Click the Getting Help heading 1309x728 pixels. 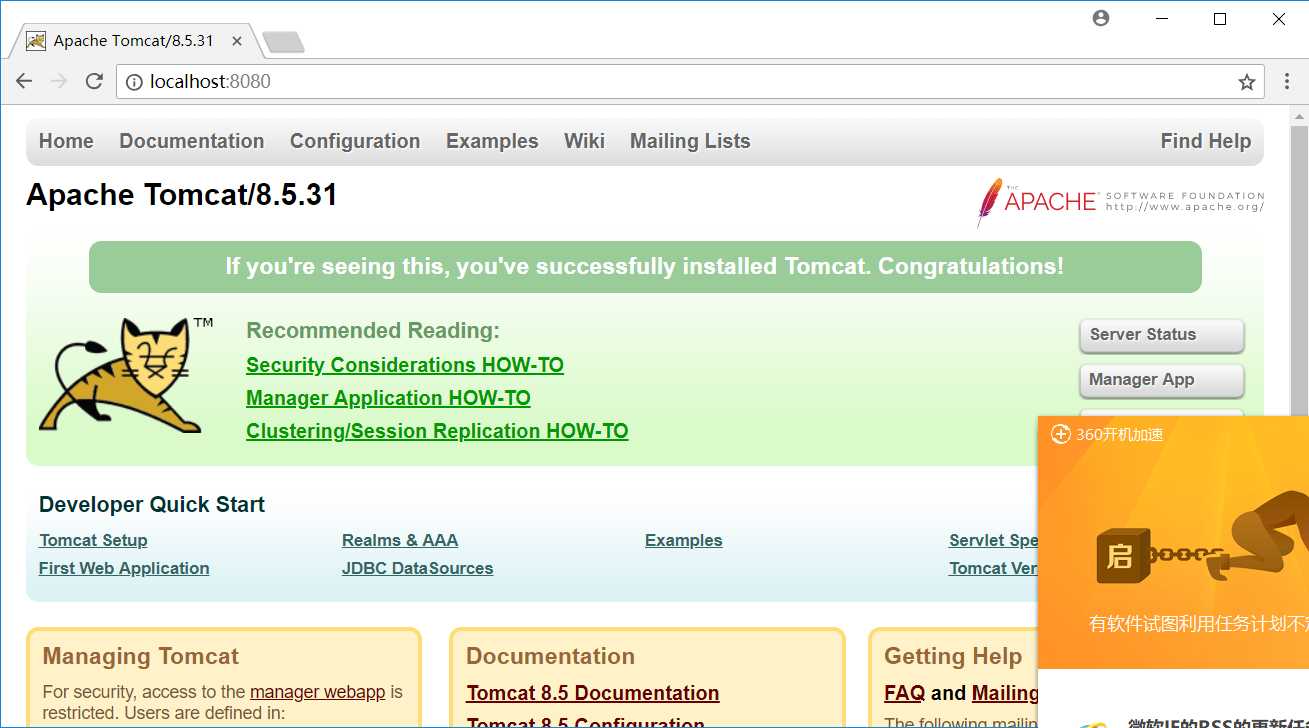coord(953,657)
